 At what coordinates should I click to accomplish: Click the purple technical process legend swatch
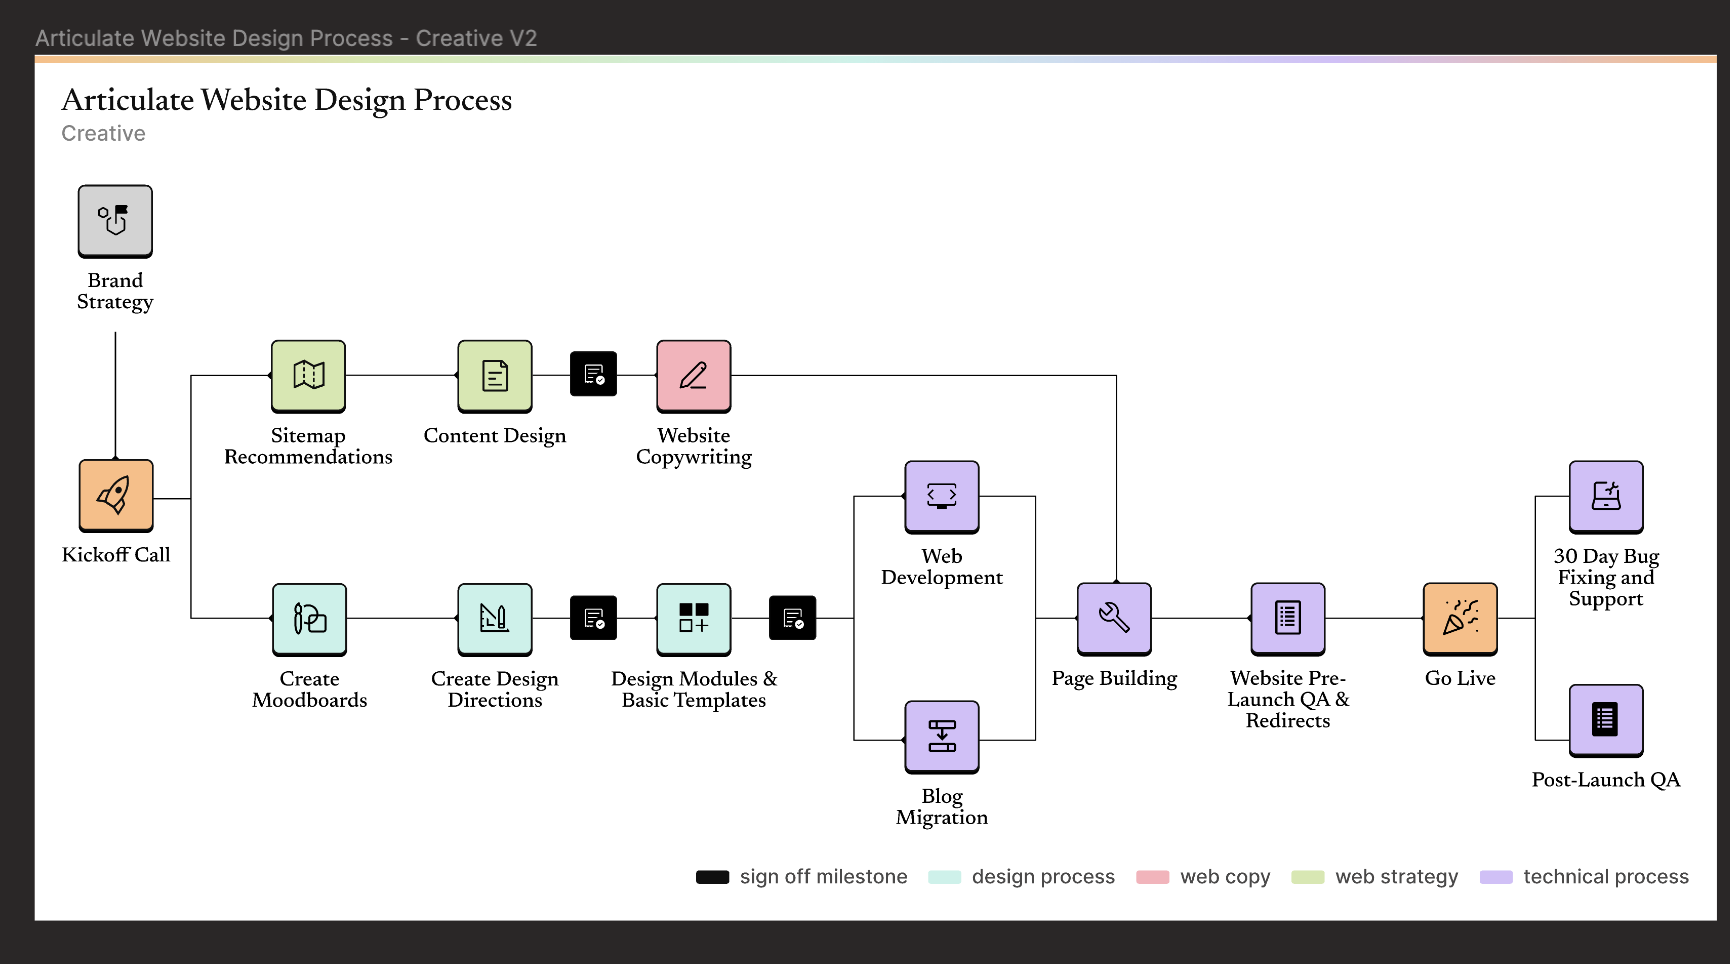coord(1496,877)
